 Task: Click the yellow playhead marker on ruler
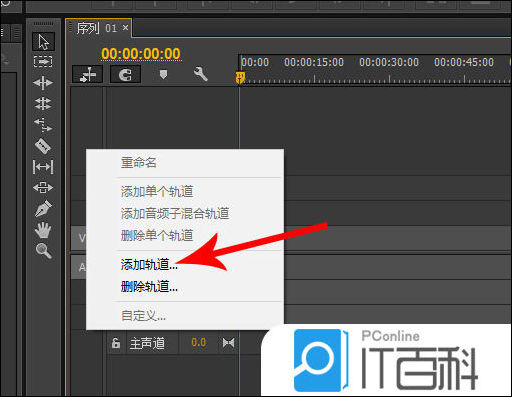coord(240,78)
